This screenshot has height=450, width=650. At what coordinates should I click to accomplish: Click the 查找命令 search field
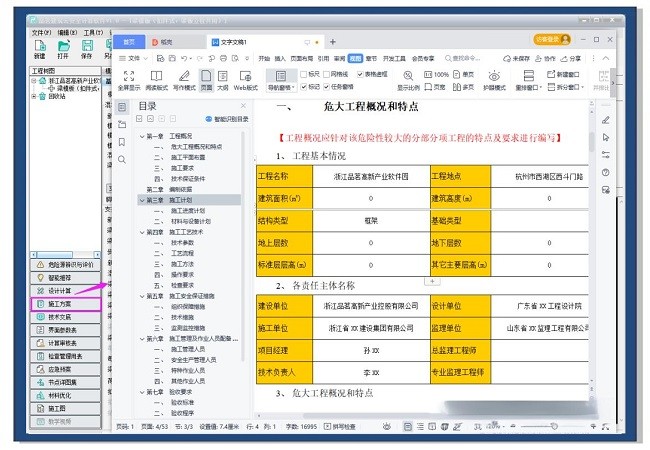(463, 58)
